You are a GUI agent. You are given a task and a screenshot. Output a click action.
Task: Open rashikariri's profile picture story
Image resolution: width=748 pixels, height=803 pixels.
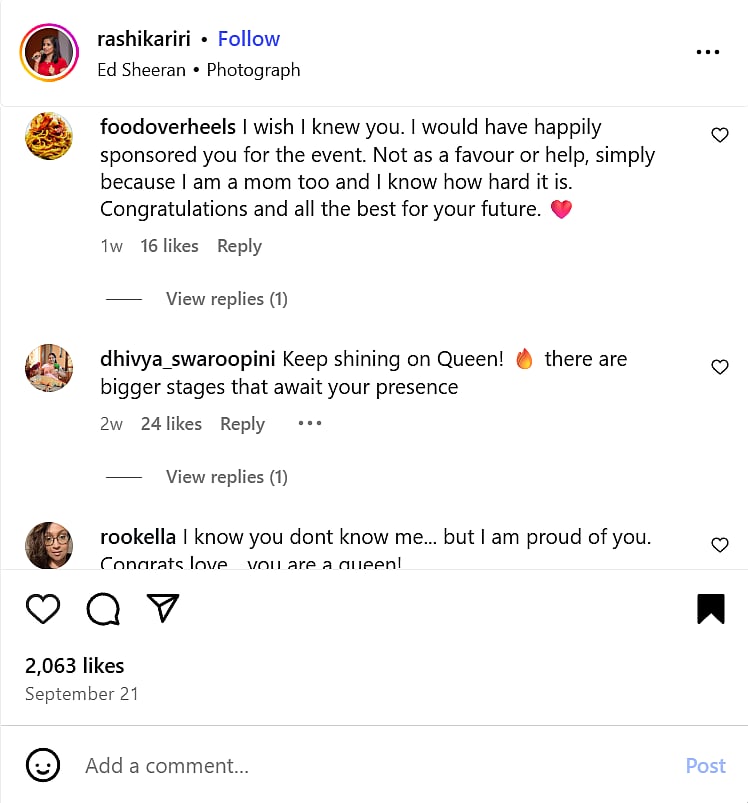tap(48, 52)
